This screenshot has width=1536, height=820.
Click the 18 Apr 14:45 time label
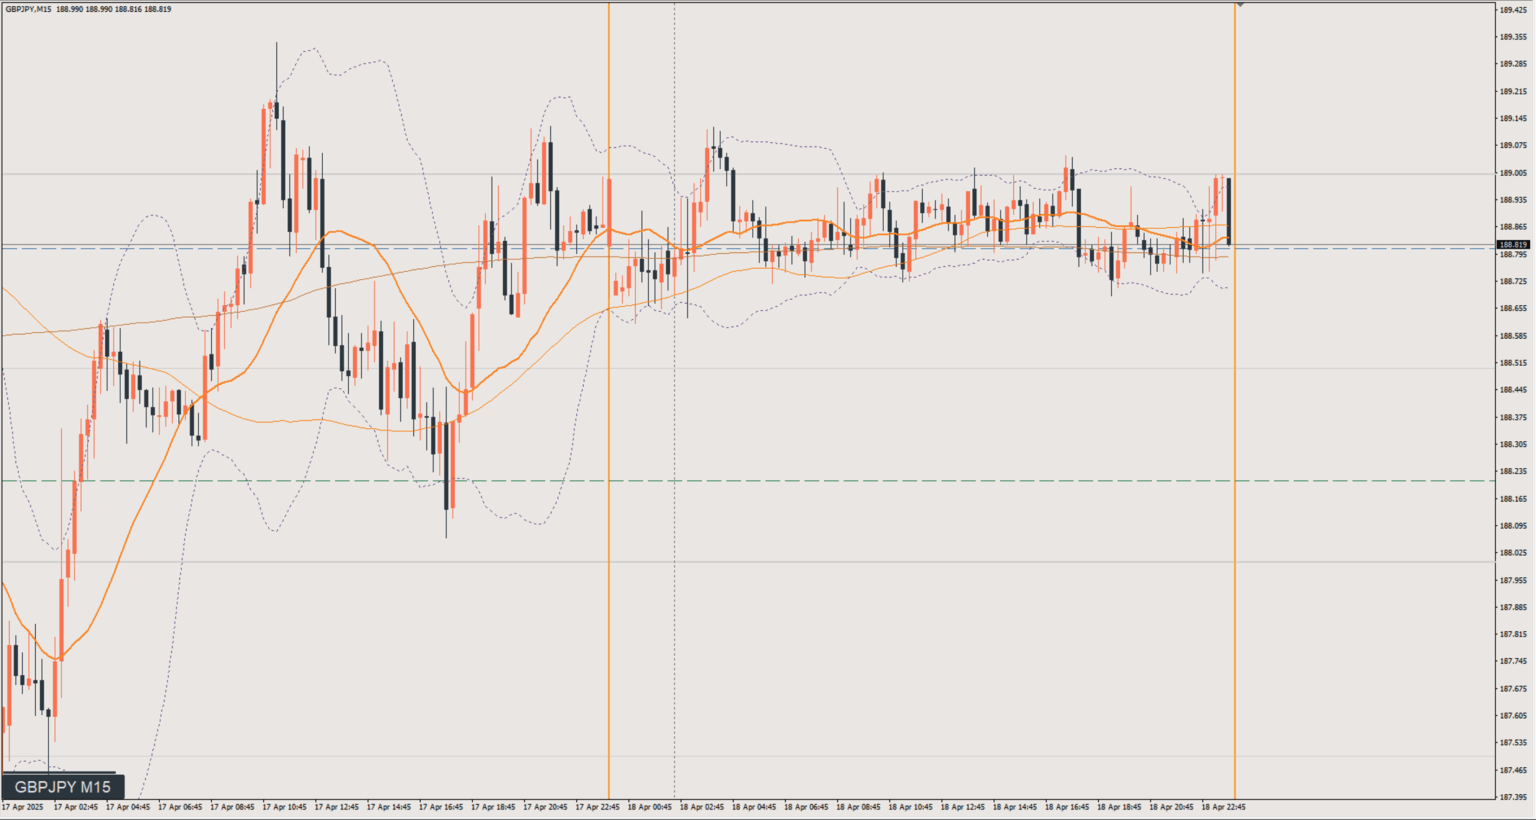pos(1015,807)
